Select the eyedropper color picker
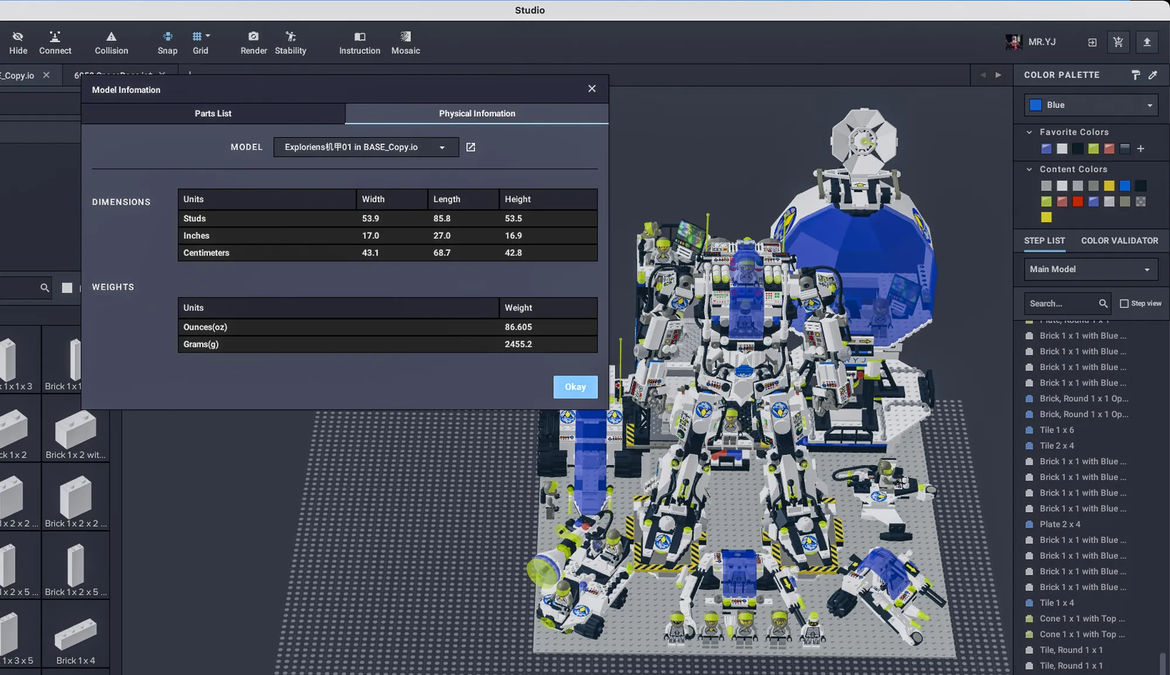 [x=1153, y=75]
